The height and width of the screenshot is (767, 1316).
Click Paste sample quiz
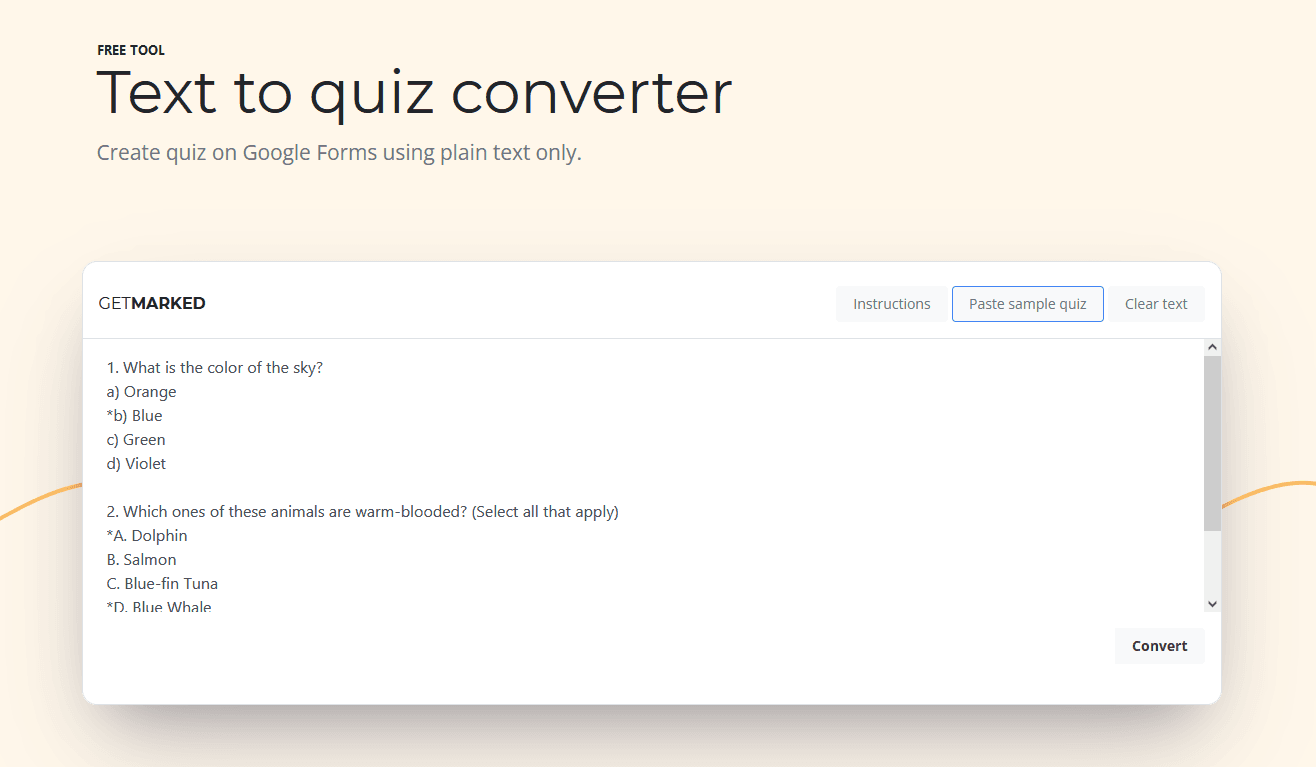[1027, 303]
